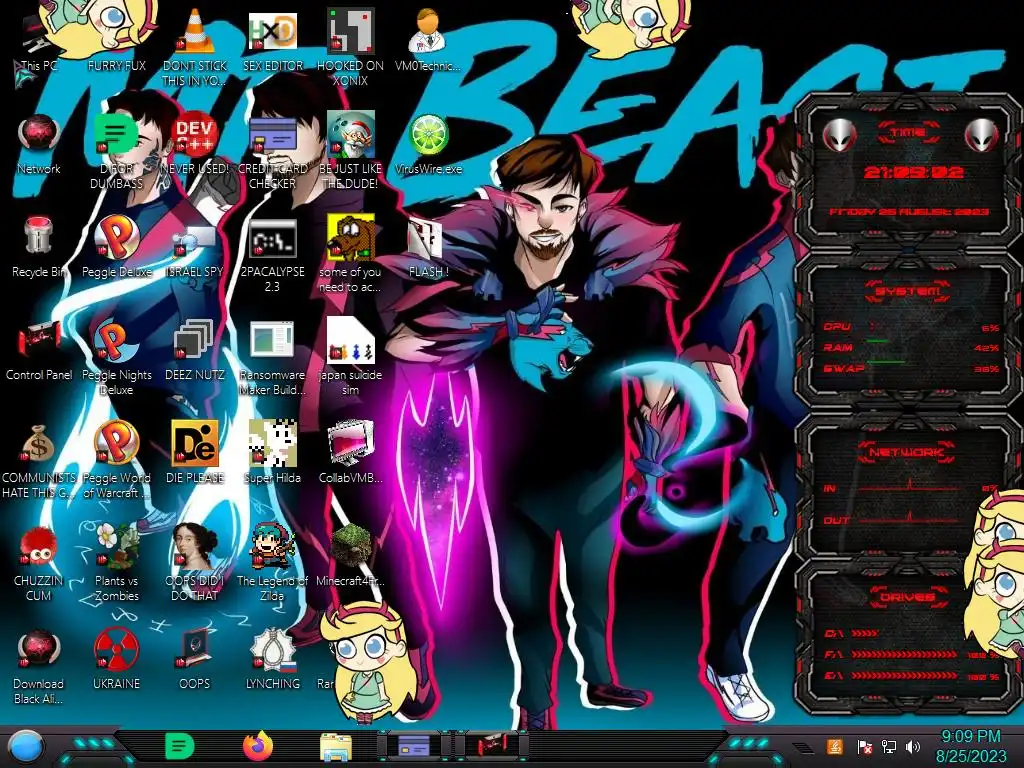
Task: Open the Recycle Bin
Action: 39,236
